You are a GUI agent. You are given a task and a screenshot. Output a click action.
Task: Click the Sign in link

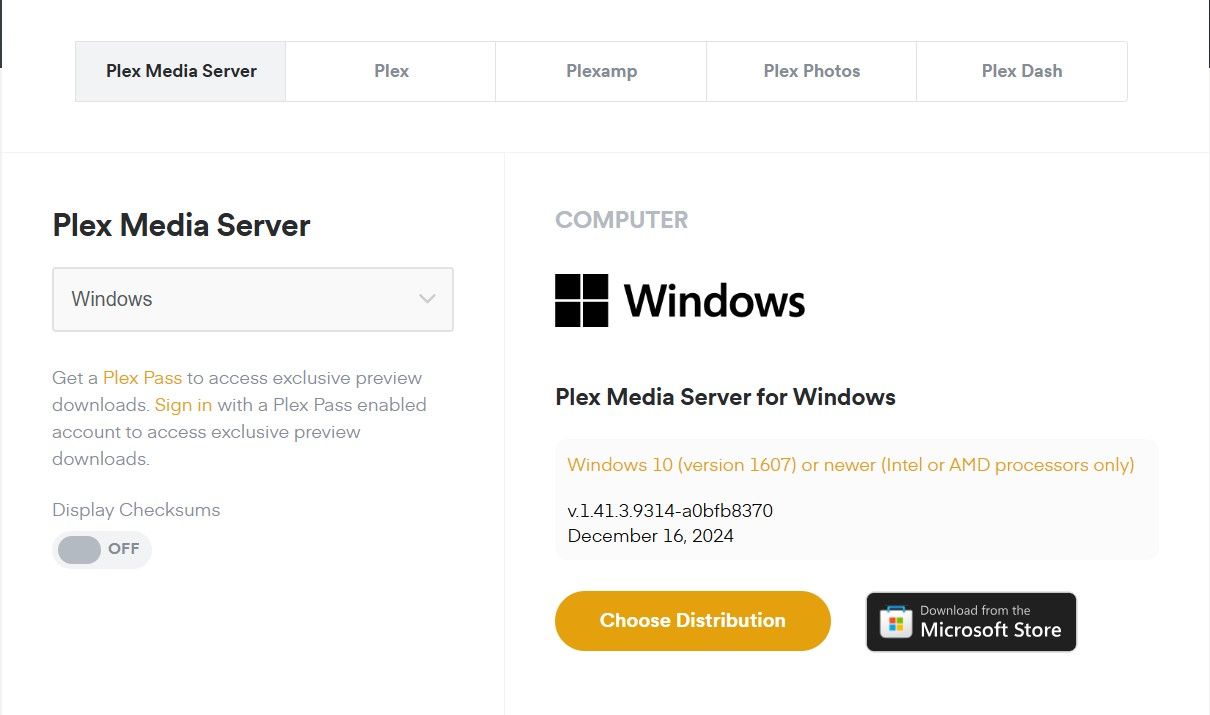click(183, 405)
